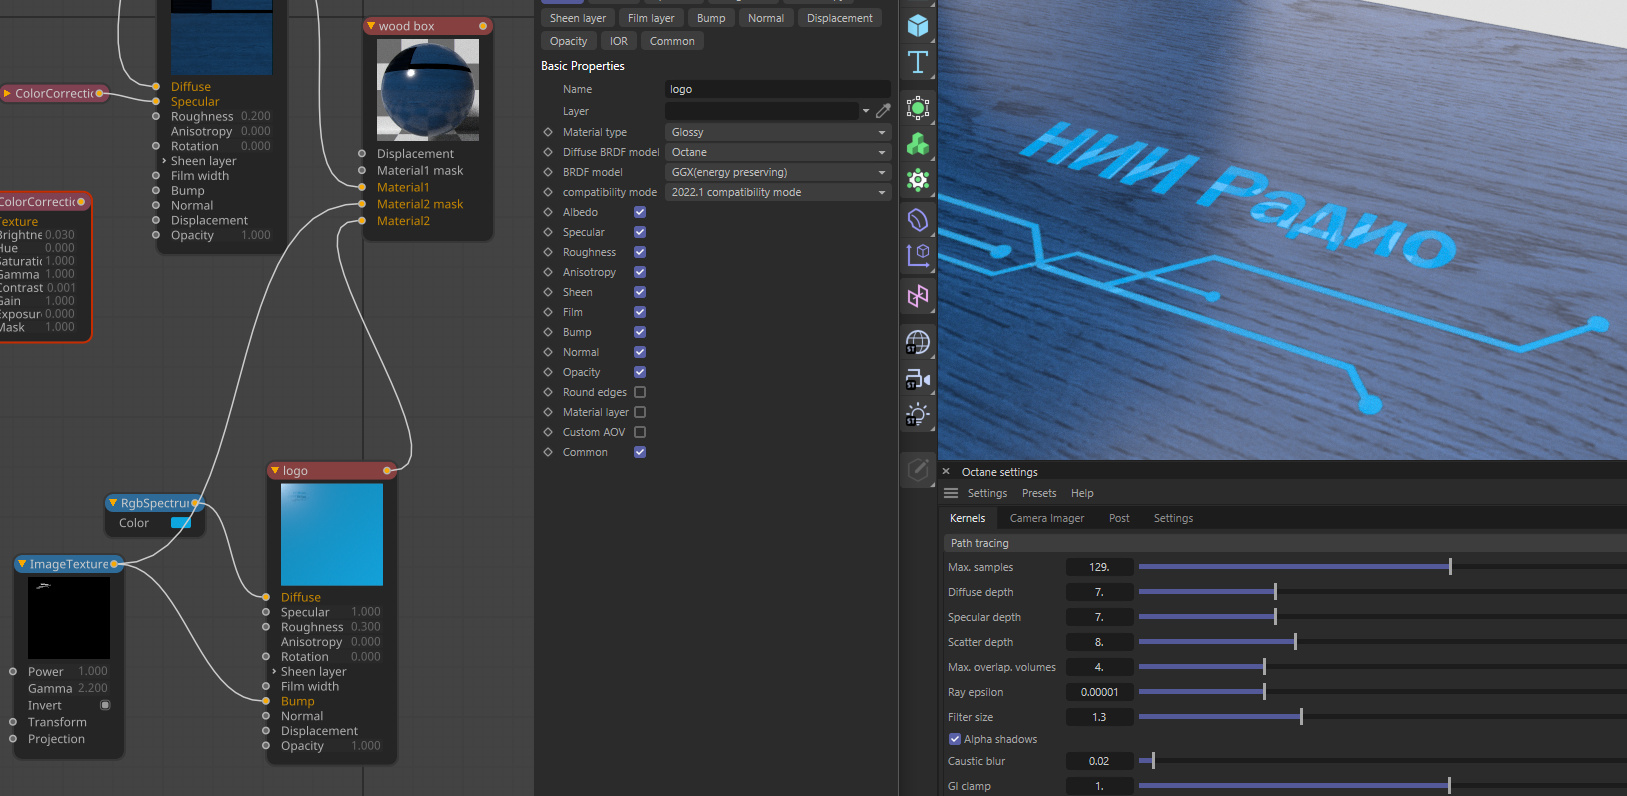Toggle the Sheen checkbox
The height and width of the screenshot is (796, 1627).
point(640,292)
